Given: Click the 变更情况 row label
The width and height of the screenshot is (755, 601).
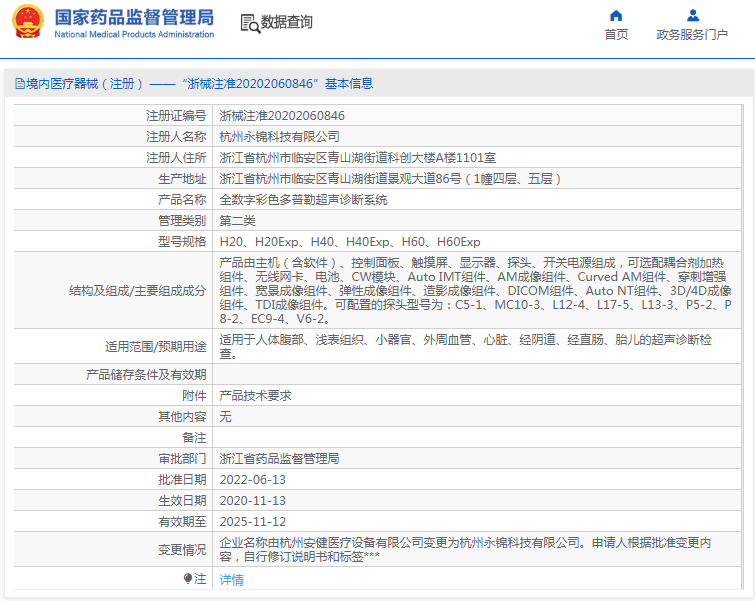Looking at the screenshot, I should (x=182, y=549).
